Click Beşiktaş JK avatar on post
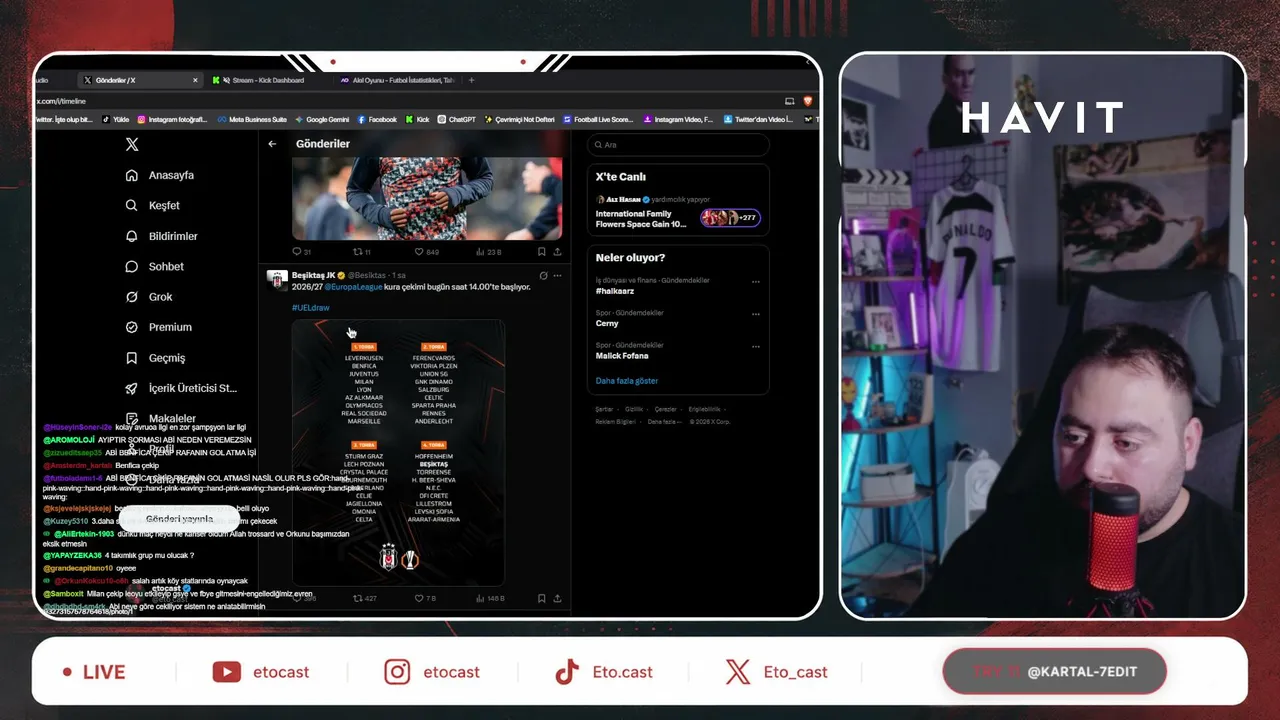The width and height of the screenshot is (1280, 720). pyautogui.click(x=277, y=280)
